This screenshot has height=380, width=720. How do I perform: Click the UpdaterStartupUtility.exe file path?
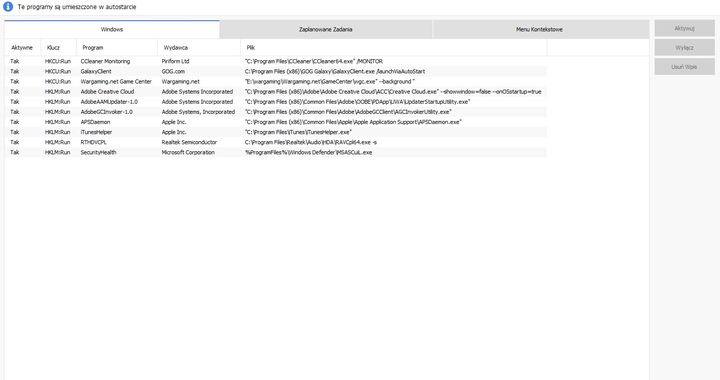click(358, 102)
